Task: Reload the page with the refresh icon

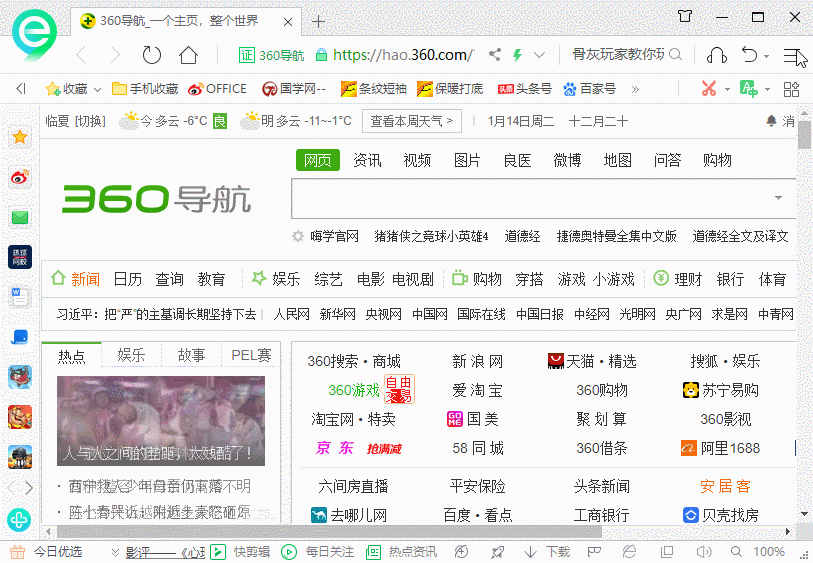Action: point(151,55)
